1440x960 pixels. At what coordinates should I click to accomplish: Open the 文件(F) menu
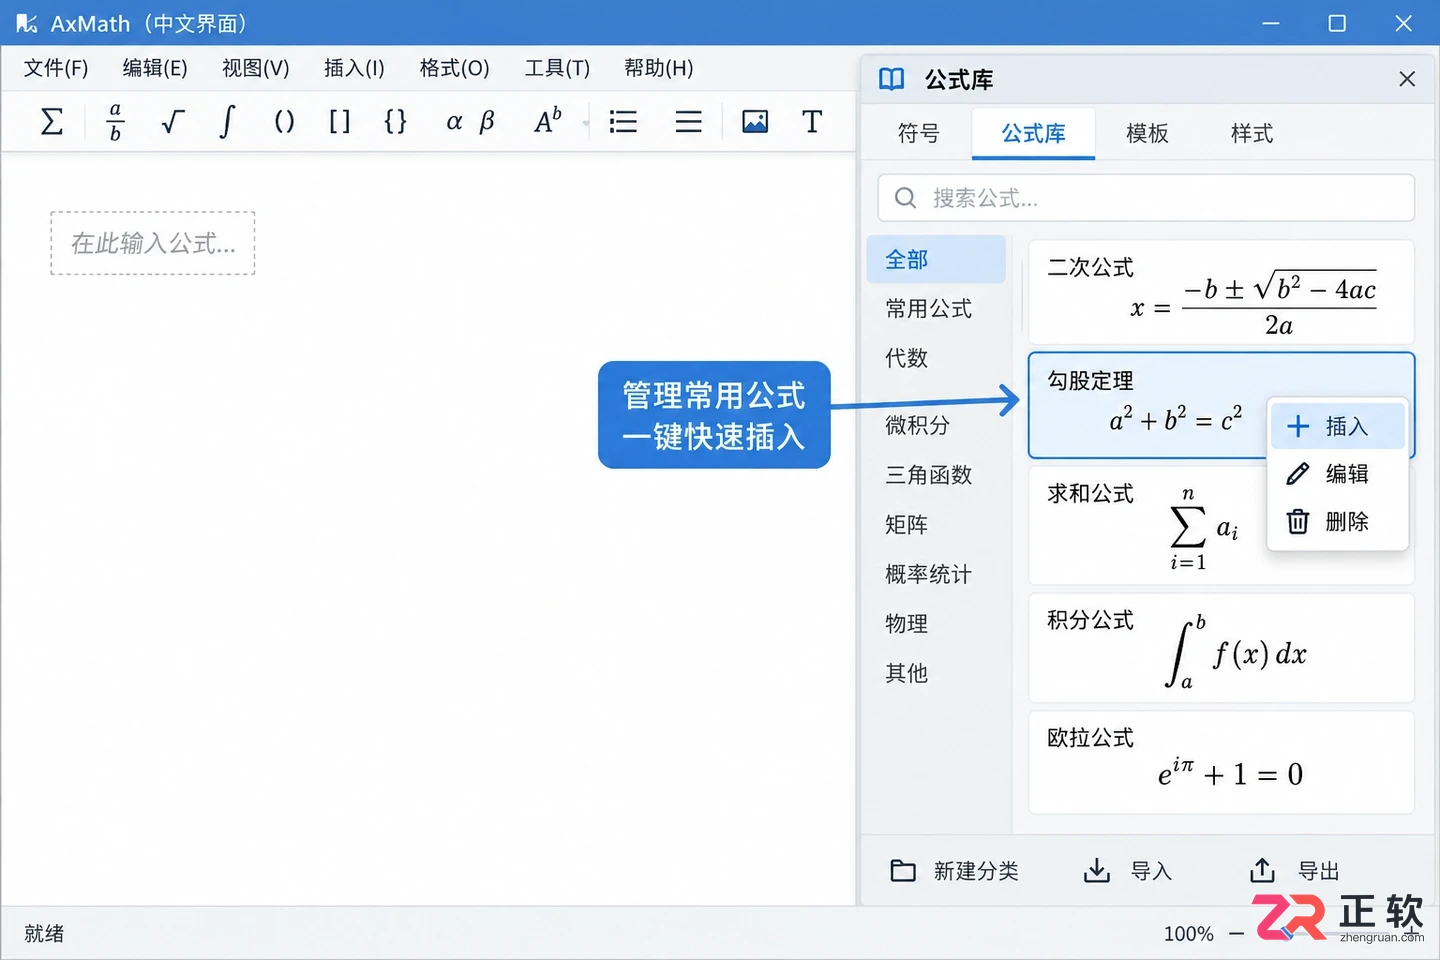click(x=56, y=68)
